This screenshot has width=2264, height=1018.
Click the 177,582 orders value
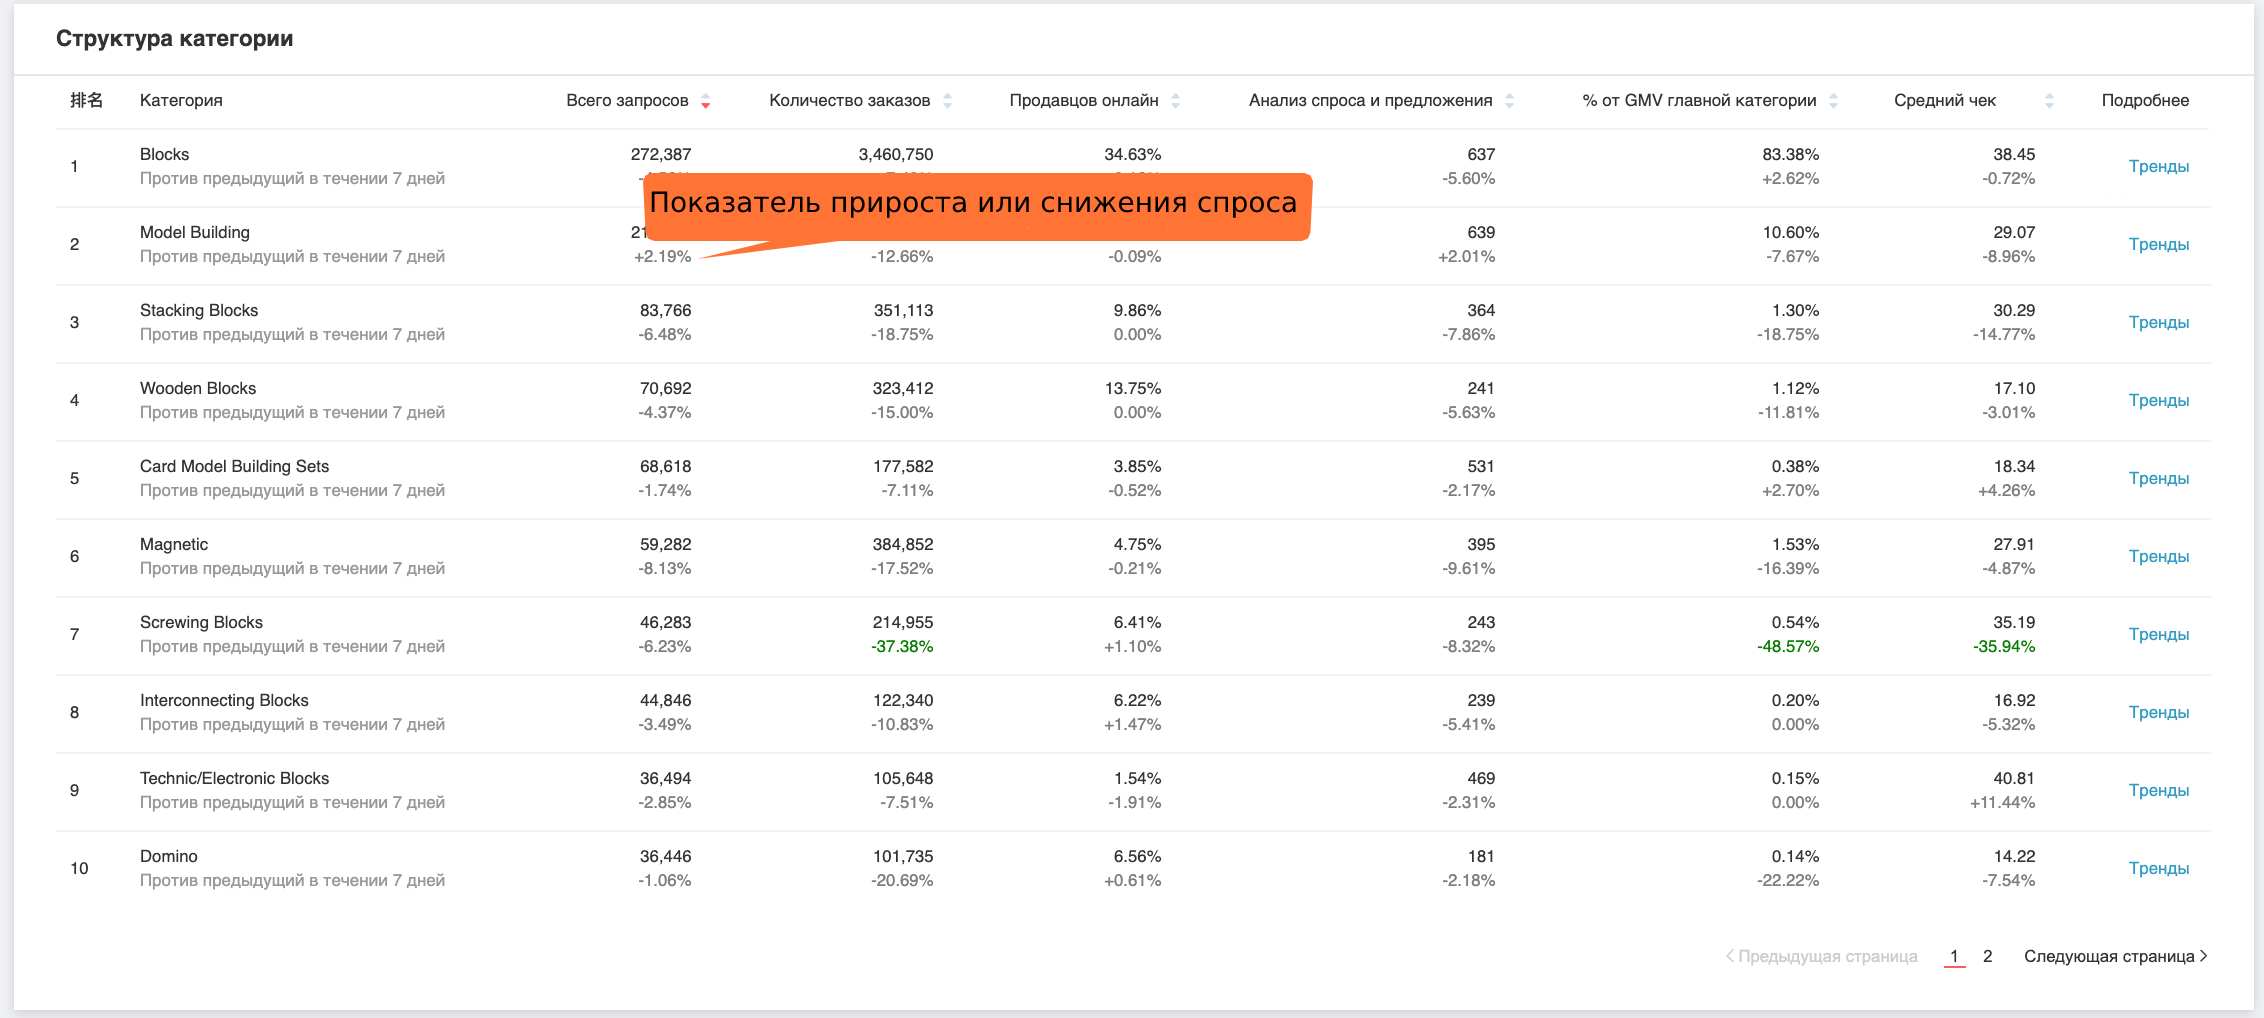[x=903, y=466]
